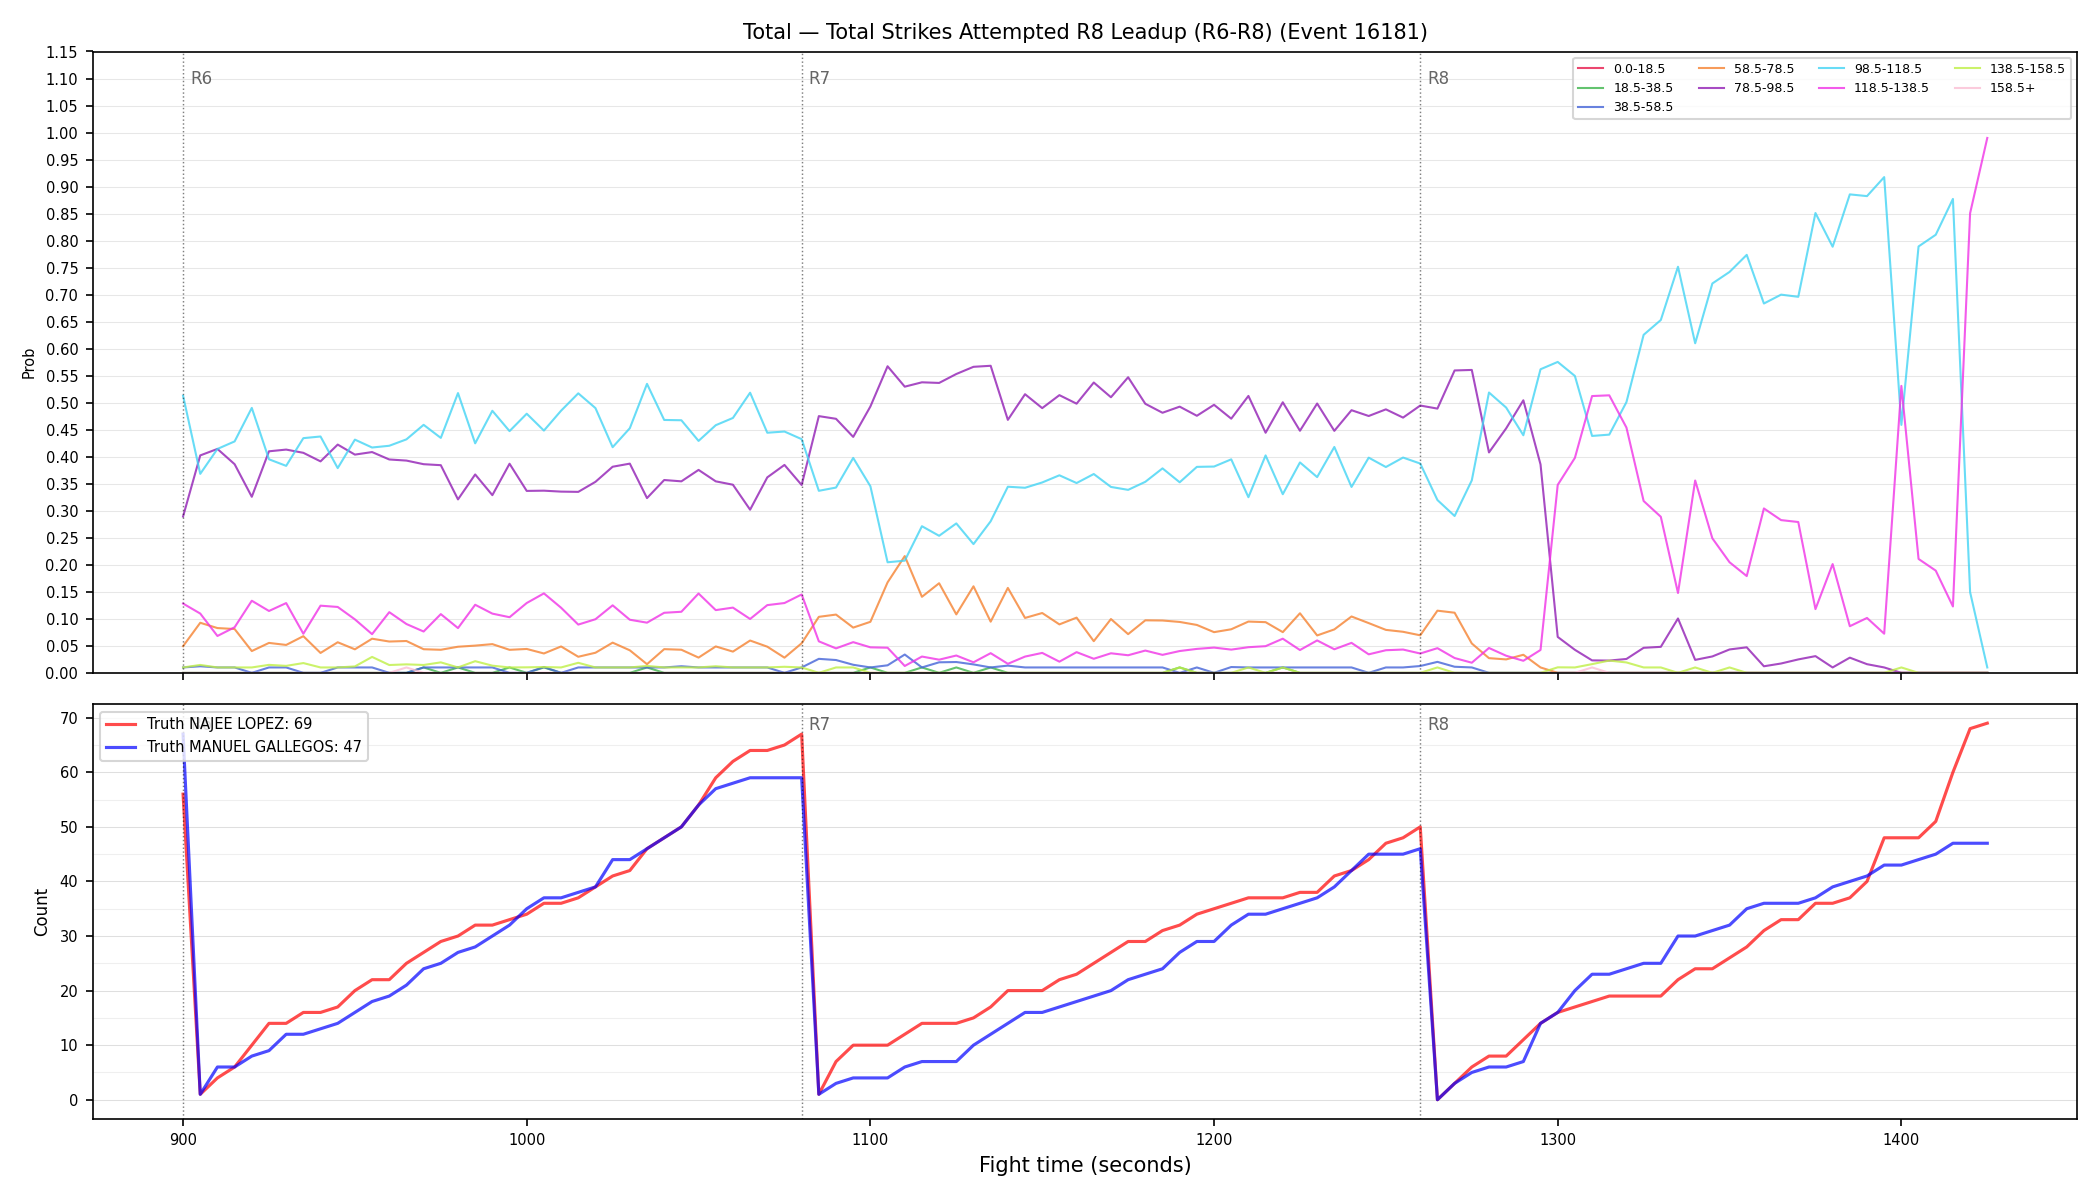Click purple line swatch beside 78.5-98.5
Image resolution: width=2100 pixels, height=1200 pixels.
pos(1711,88)
